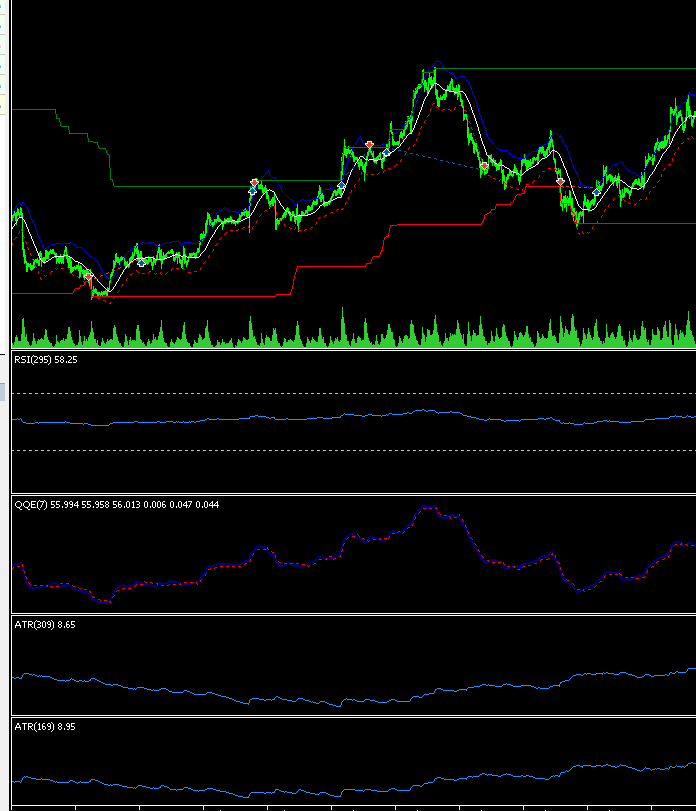Click red marker at dashed blue line's right end
This screenshot has width=696, height=811.
[x=484, y=165]
